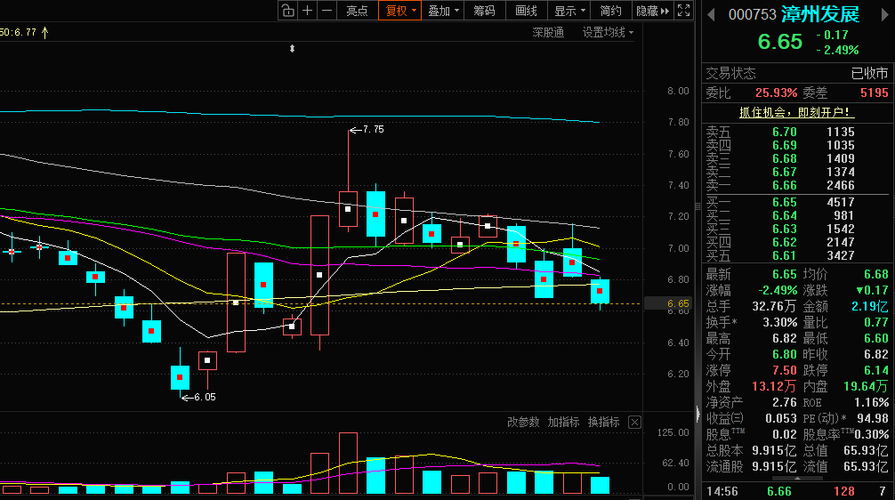The image size is (895, 500).
Task: Select the 卖五 row at 6.70
Action: [x=797, y=132]
